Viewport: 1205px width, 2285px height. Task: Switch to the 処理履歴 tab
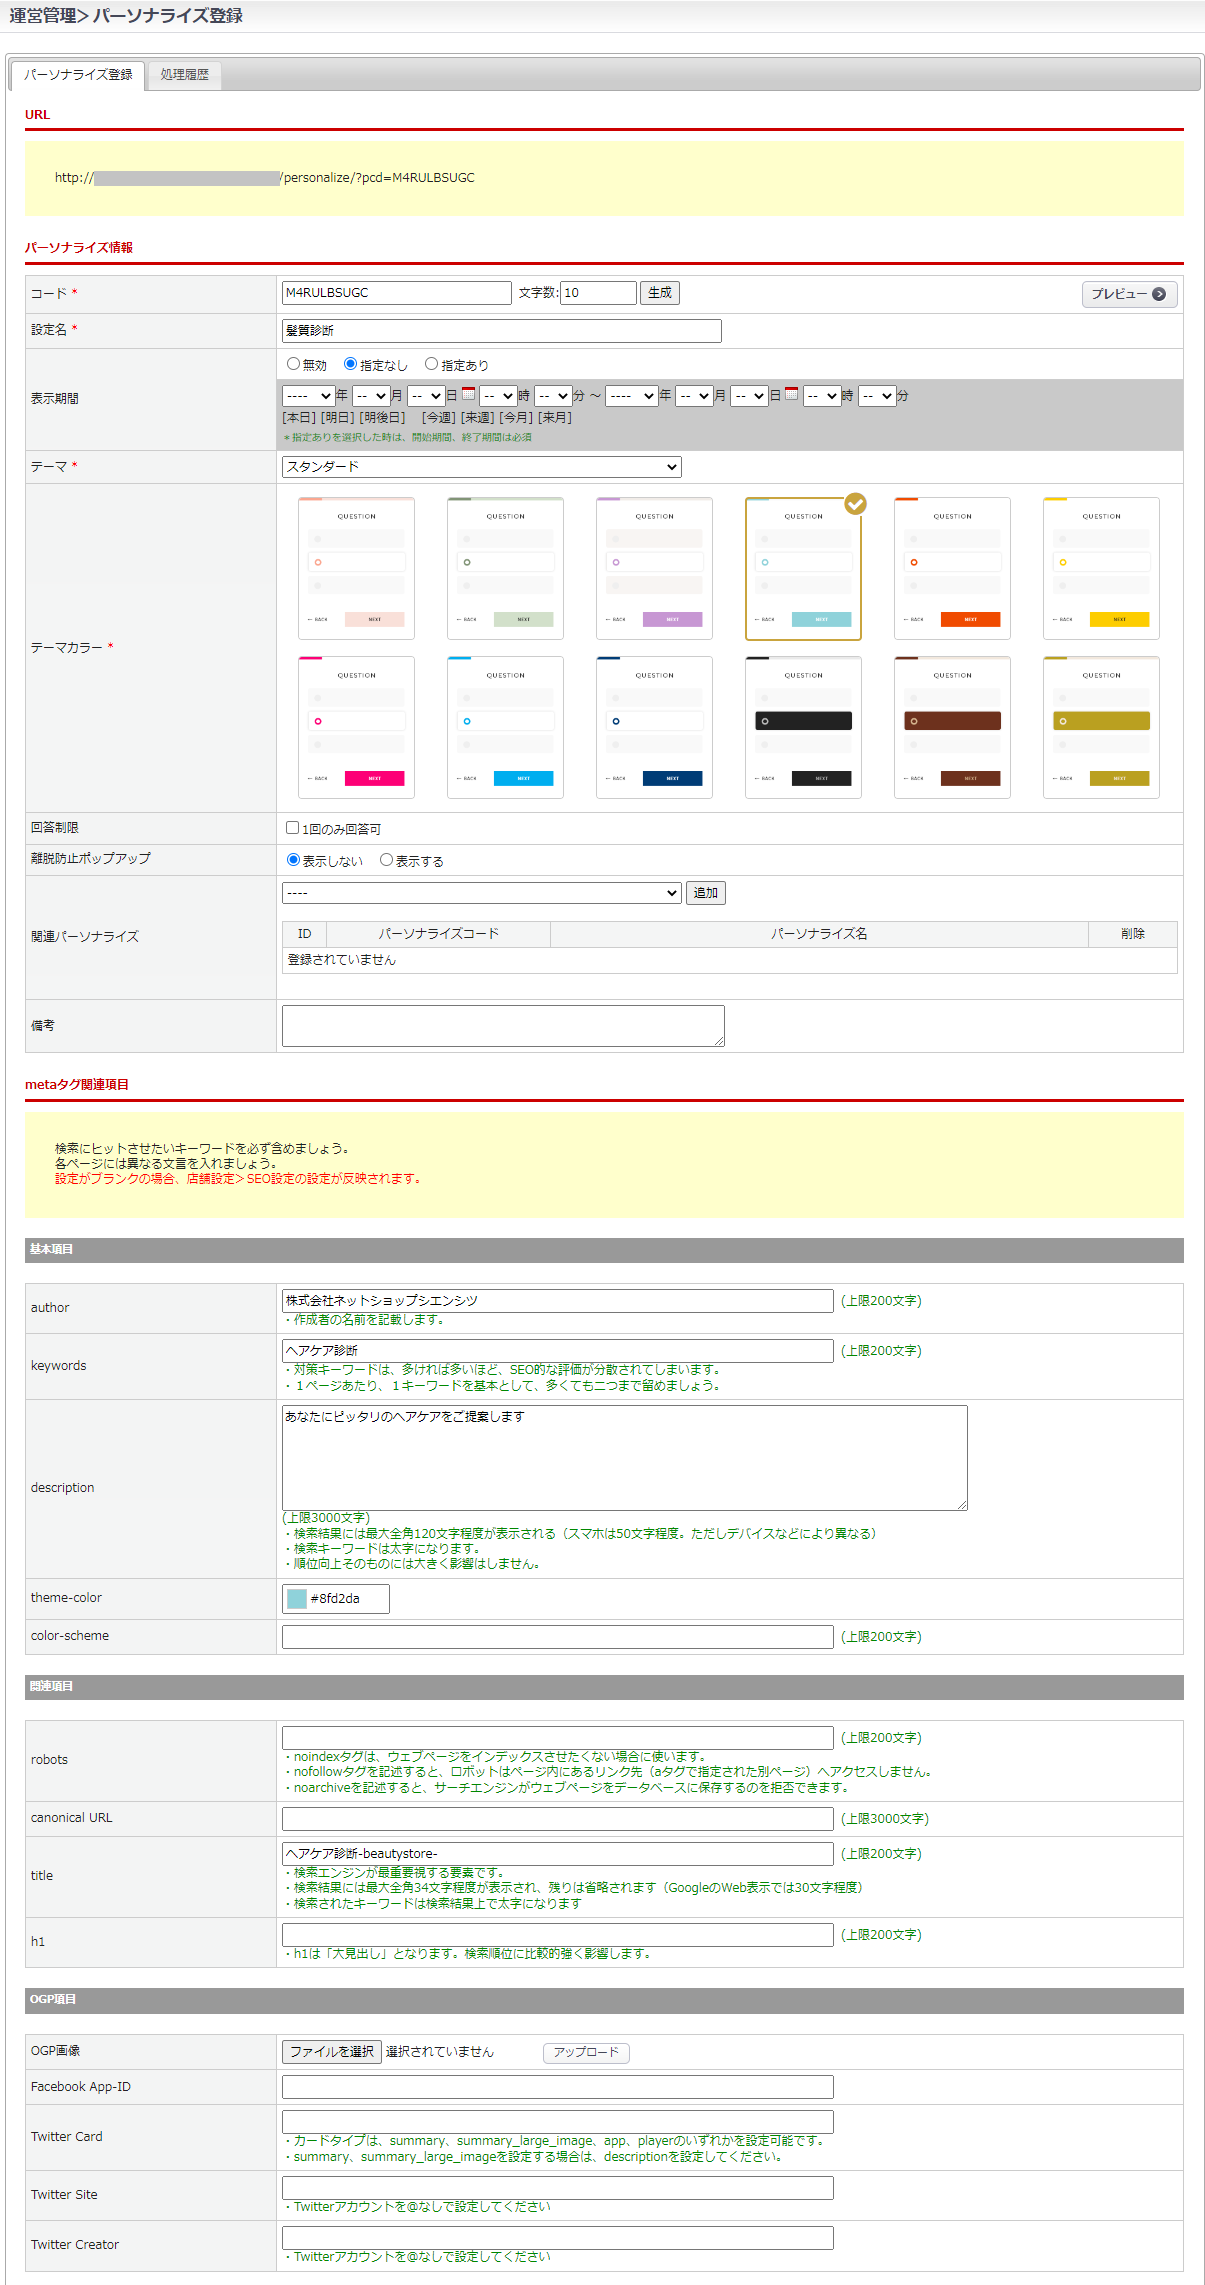point(185,75)
